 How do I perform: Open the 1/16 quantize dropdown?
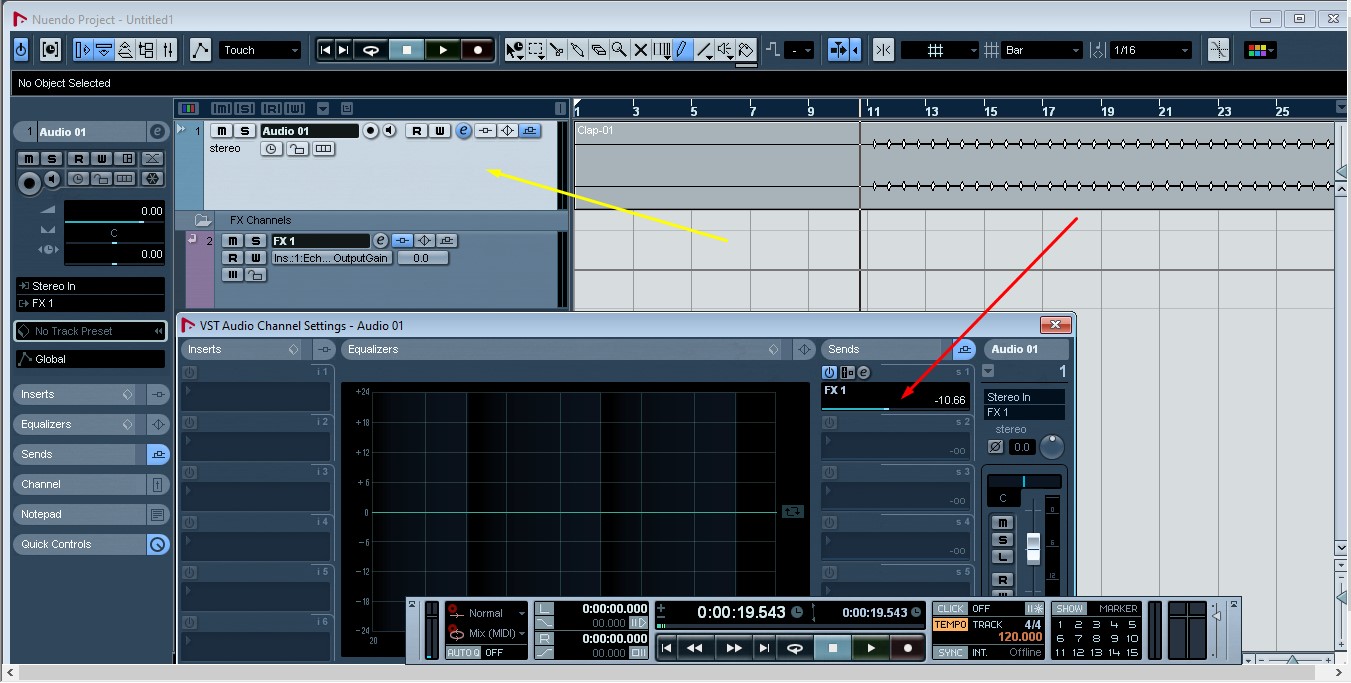point(1150,50)
